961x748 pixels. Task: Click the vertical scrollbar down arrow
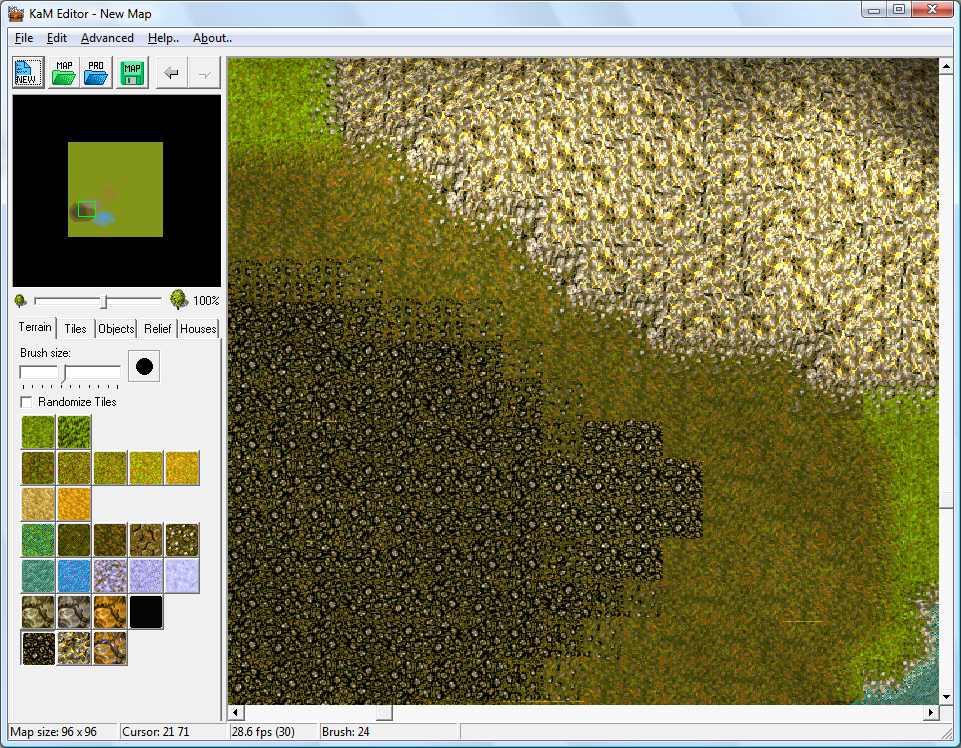coord(946,697)
